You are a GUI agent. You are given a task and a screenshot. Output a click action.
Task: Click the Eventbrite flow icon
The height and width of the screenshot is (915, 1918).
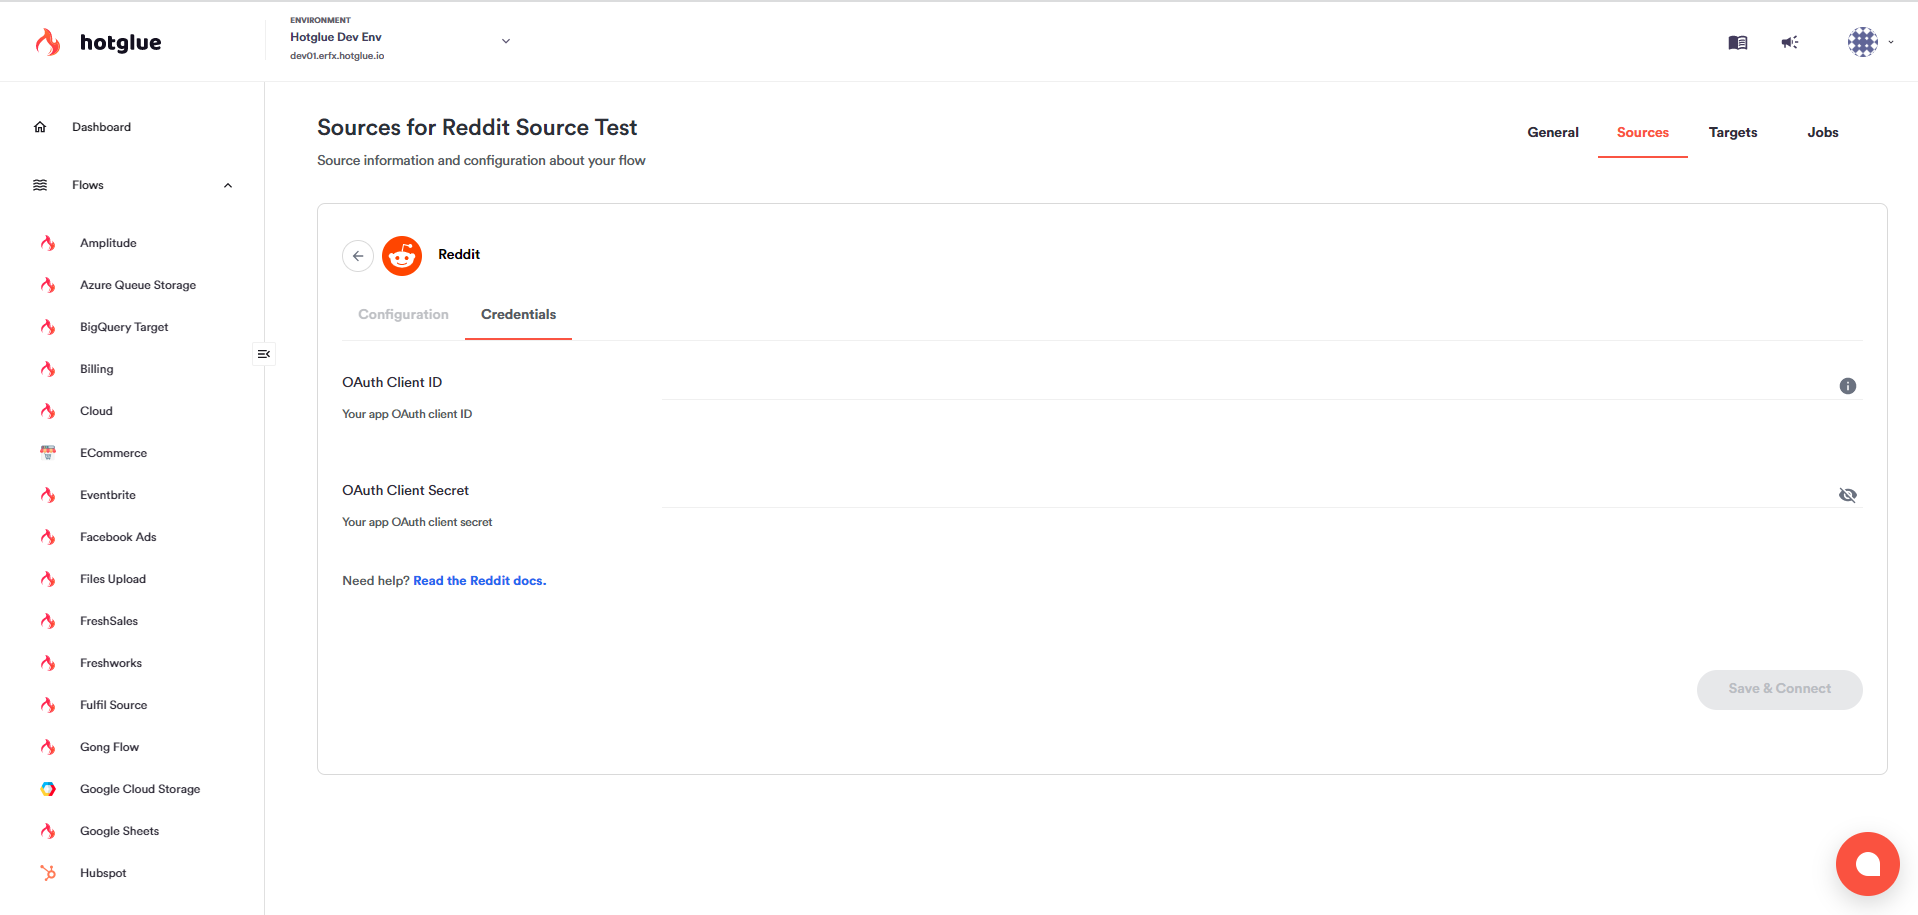[48, 495]
